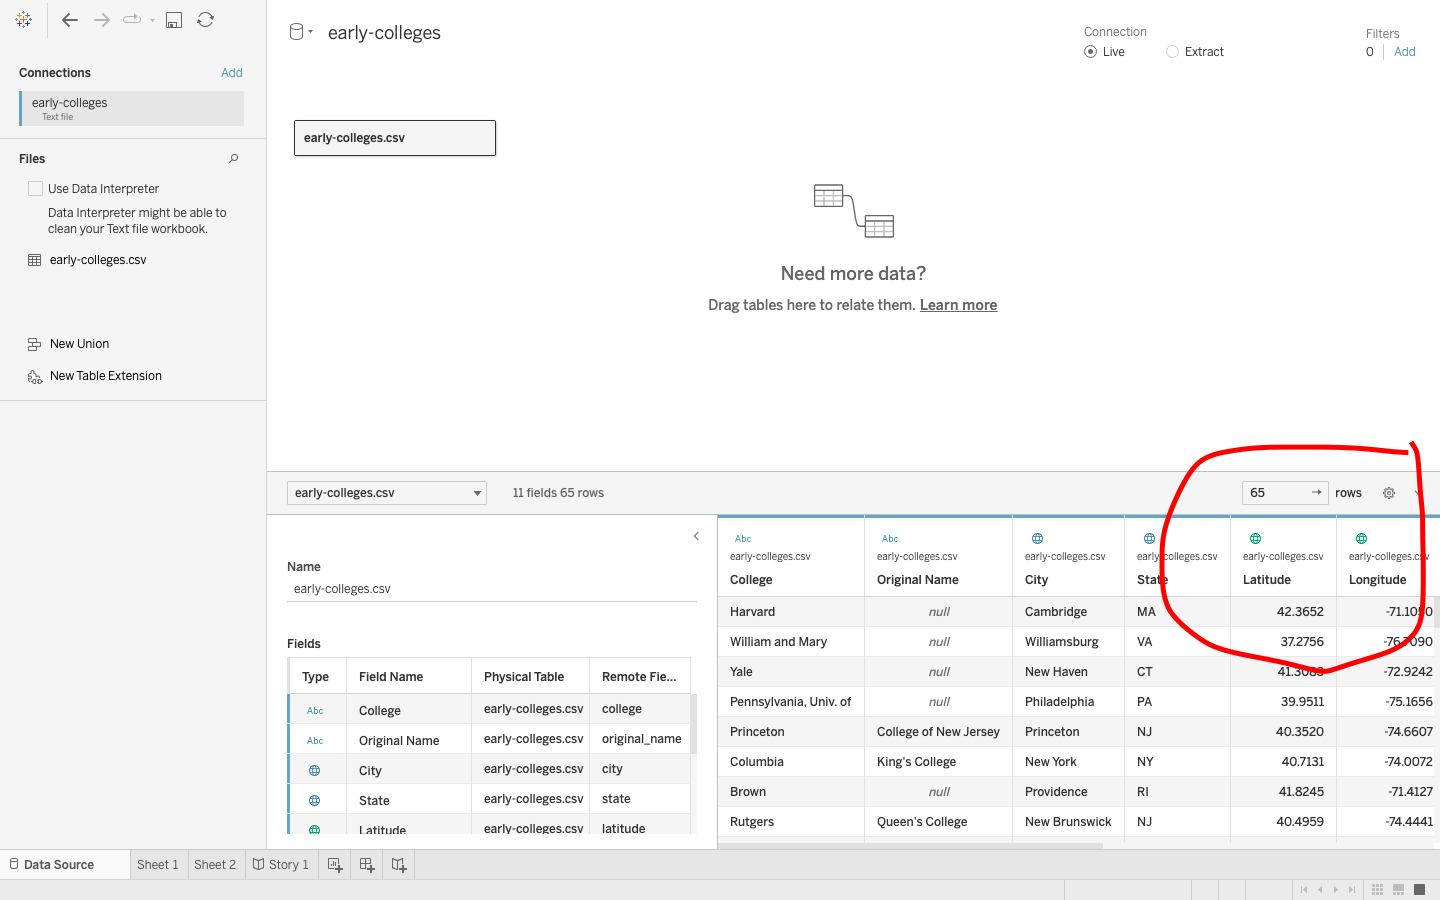
Task: Add a filter with the Filters Add link
Action: coord(1405,52)
